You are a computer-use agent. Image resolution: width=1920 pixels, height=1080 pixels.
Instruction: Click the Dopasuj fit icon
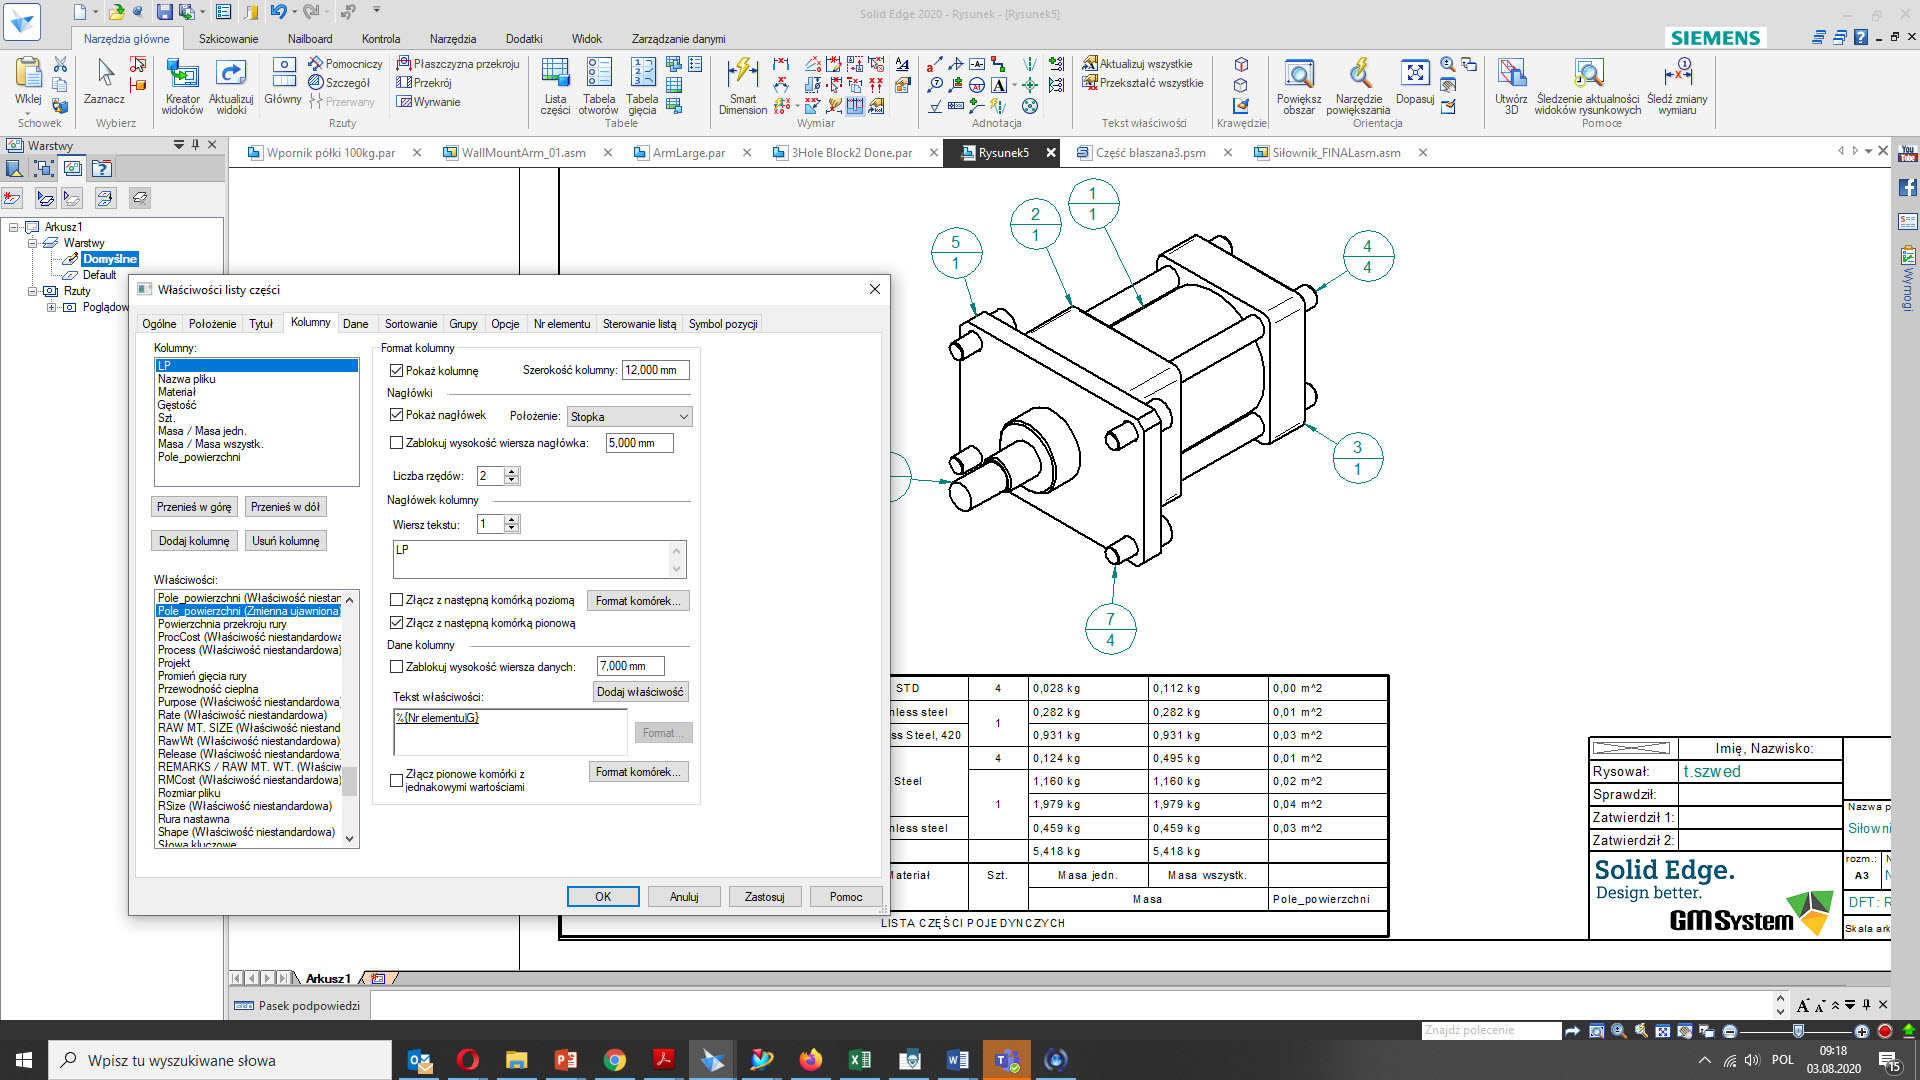click(x=1415, y=80)
